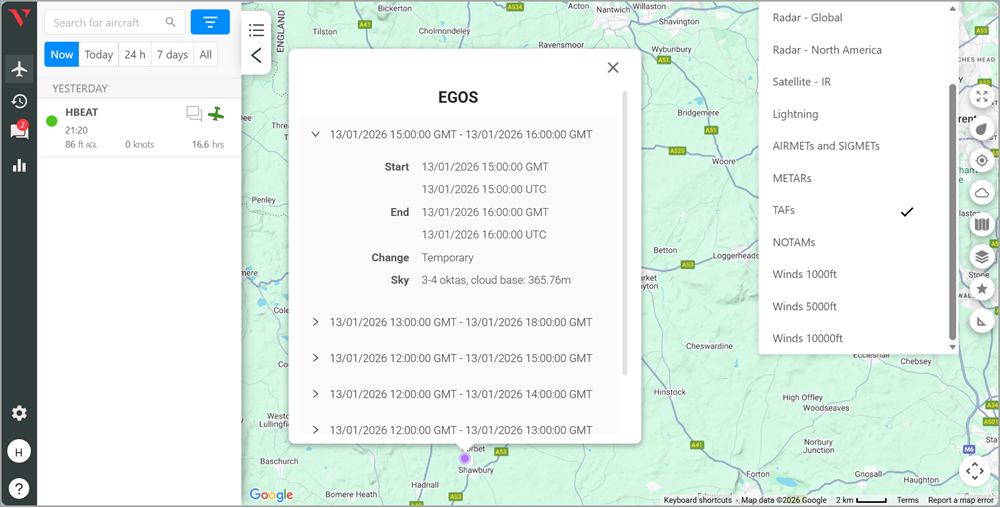Open the settings gear icon
Screen dimensions: 1000x508
pyautogui.click(x=18, y=414)
